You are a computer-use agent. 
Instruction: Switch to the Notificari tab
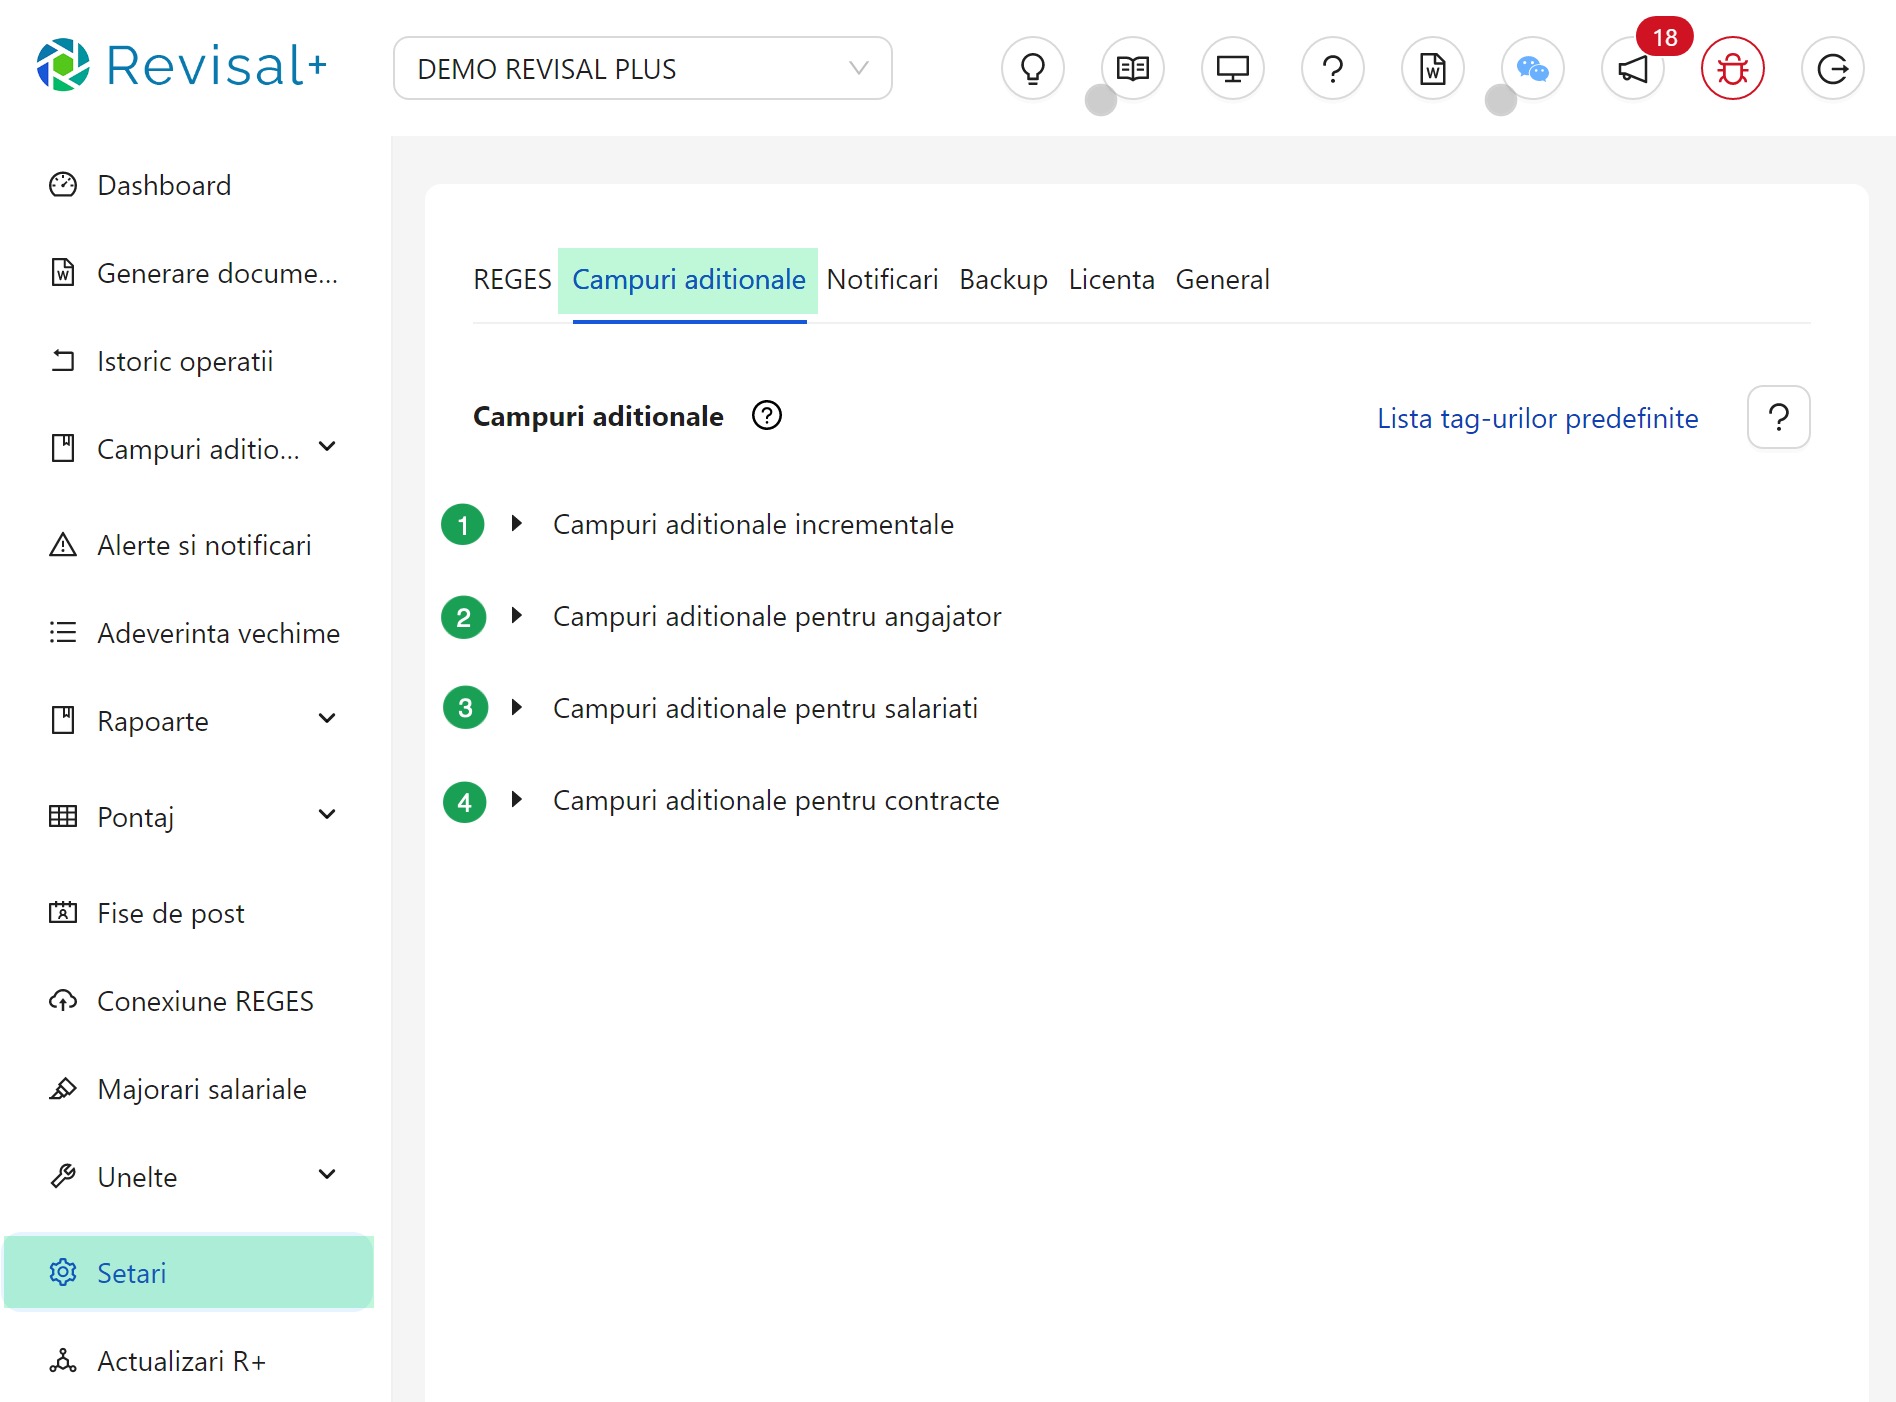tap(882, 280)
